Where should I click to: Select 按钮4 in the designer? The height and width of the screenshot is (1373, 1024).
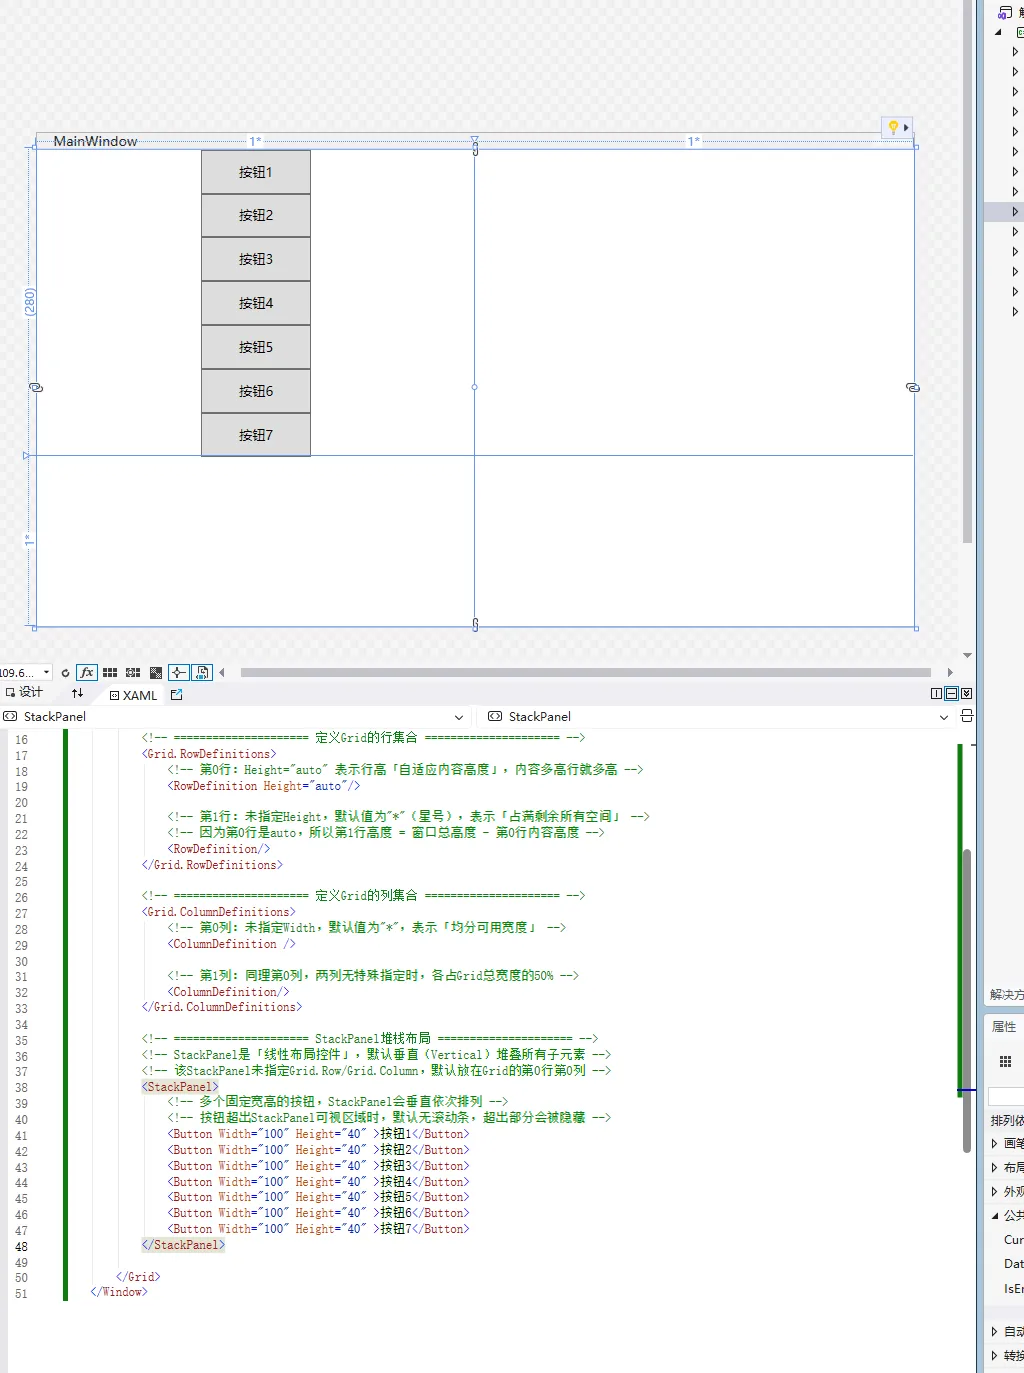(256, 303)
